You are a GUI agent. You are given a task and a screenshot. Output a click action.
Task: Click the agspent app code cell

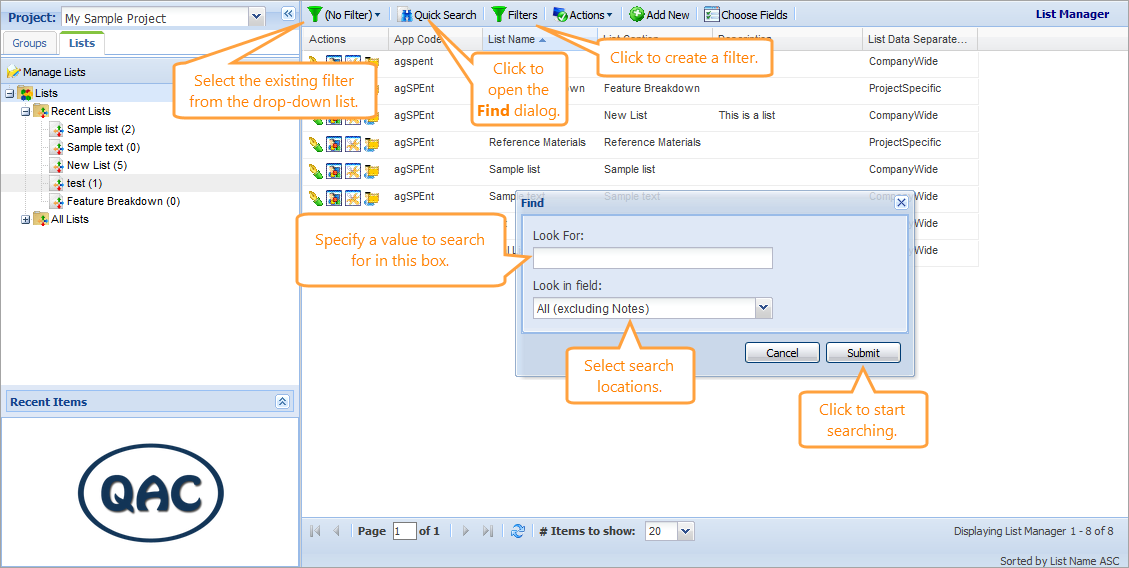[x=413, y=62]
